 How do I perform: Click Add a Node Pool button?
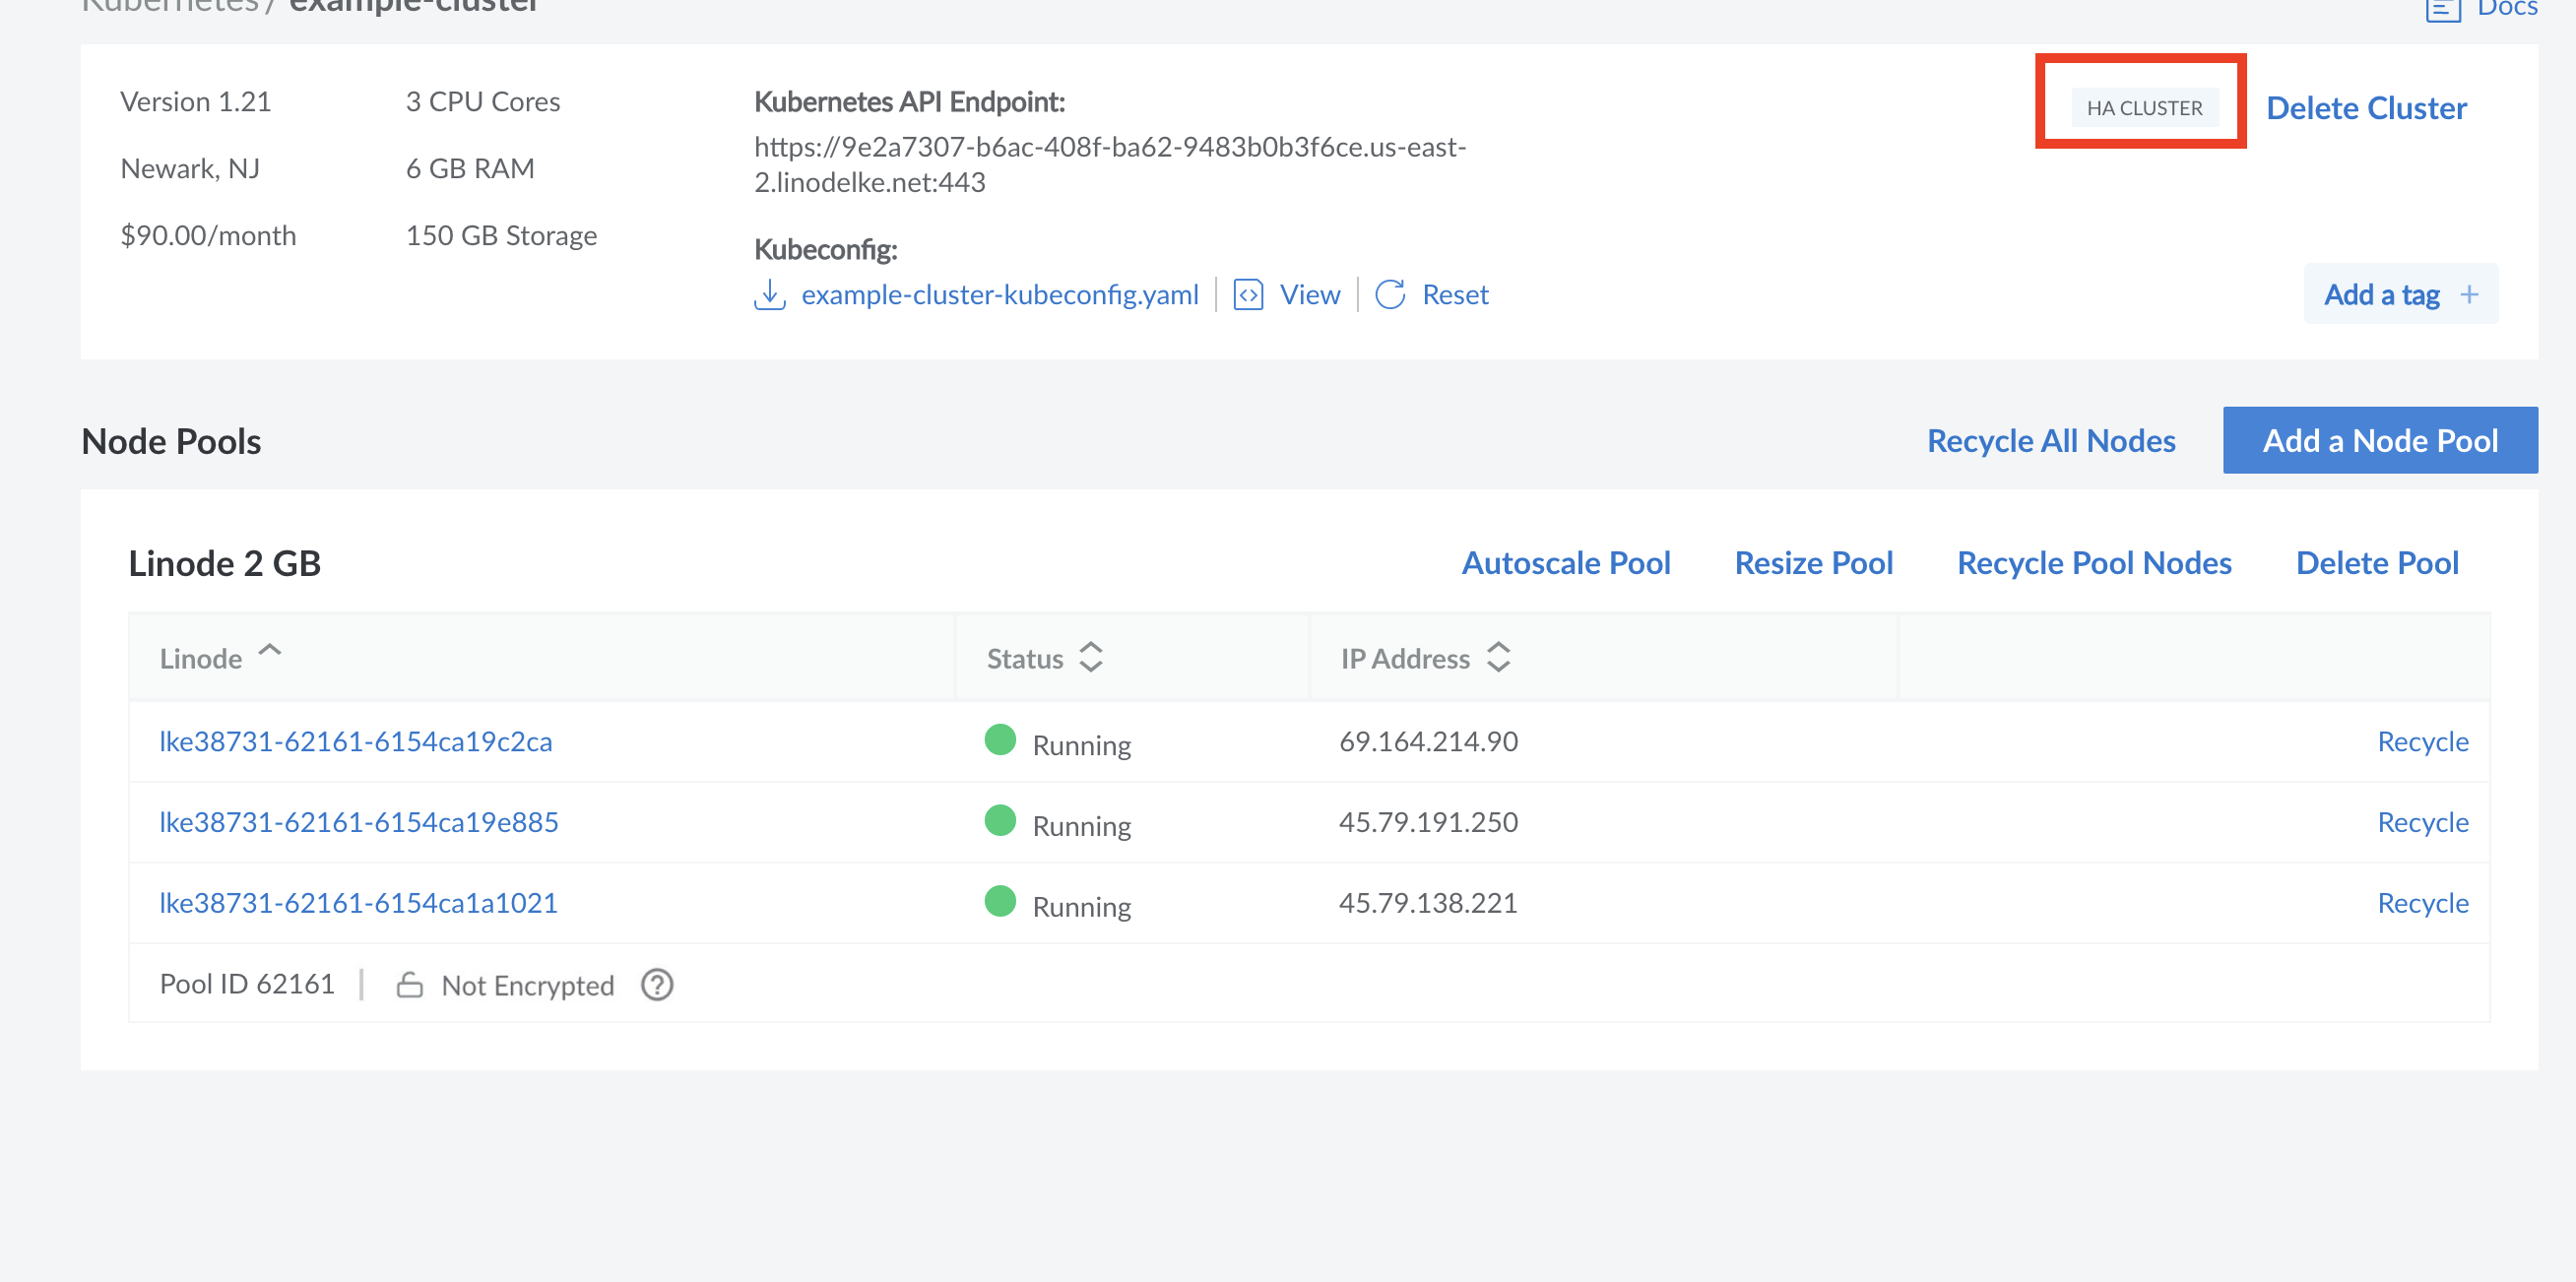[2380, 440]
